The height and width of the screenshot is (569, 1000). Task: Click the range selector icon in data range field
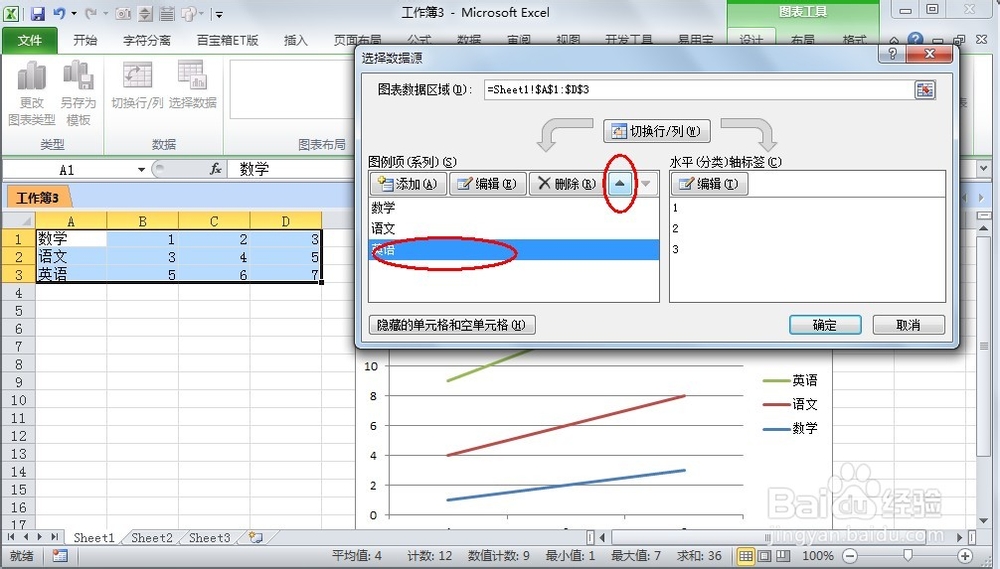click(924, 90)
